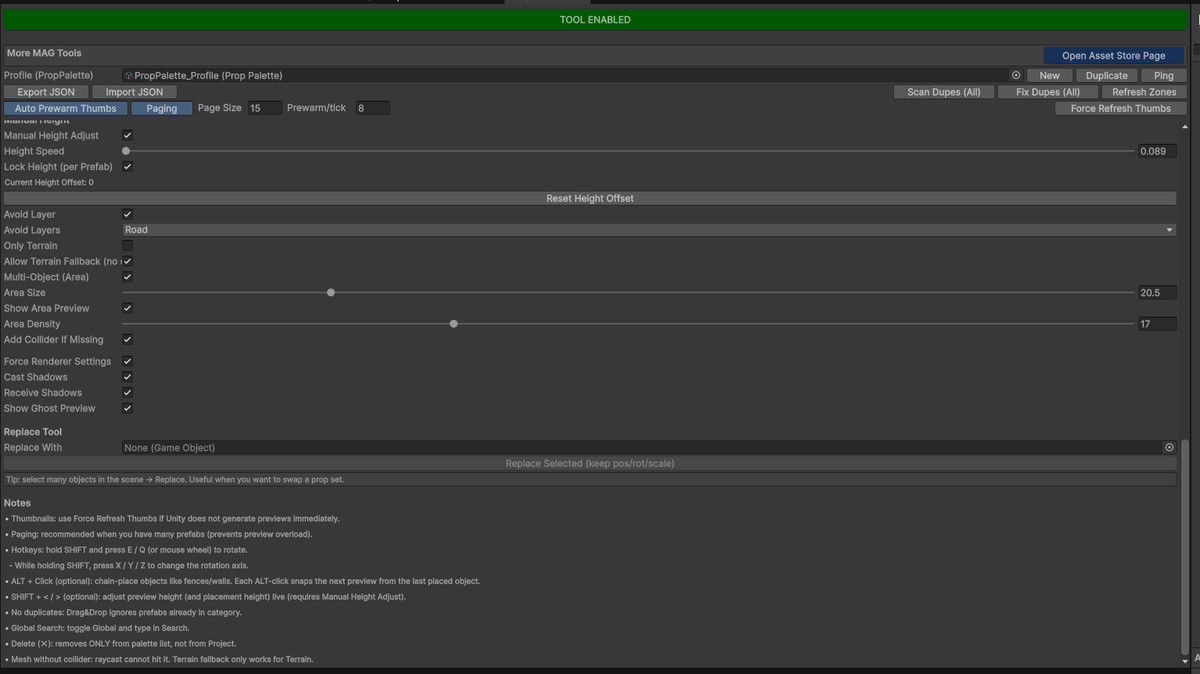Click the Area Size slider handle
1200x674 pixels.
(x=331, y=293)
